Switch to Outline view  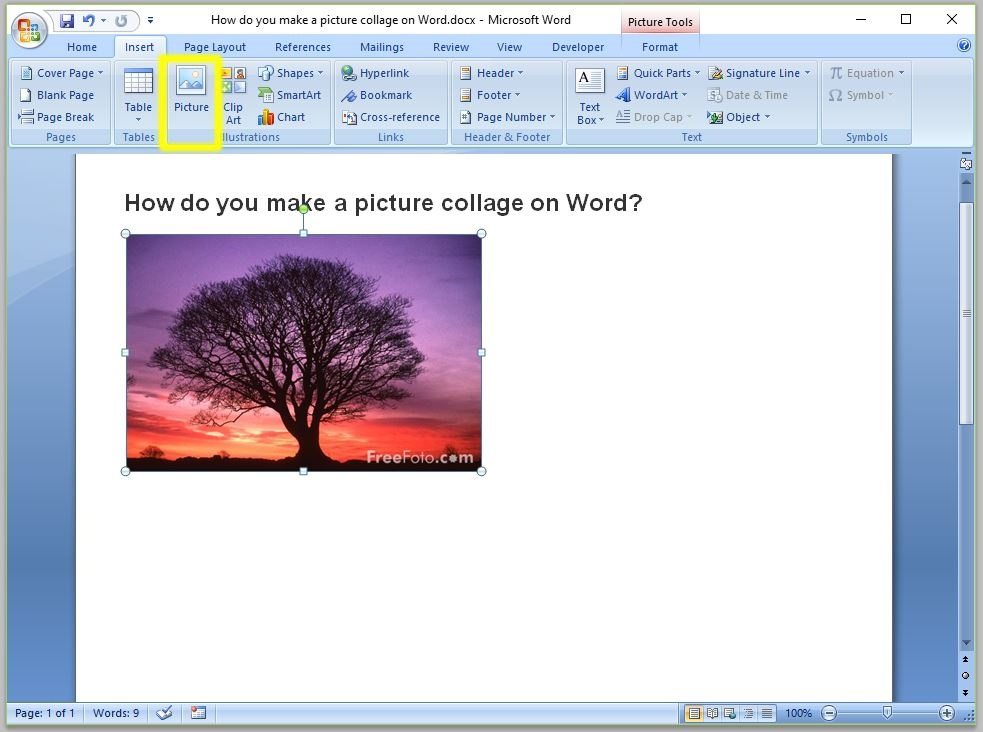tap(749, 713)
